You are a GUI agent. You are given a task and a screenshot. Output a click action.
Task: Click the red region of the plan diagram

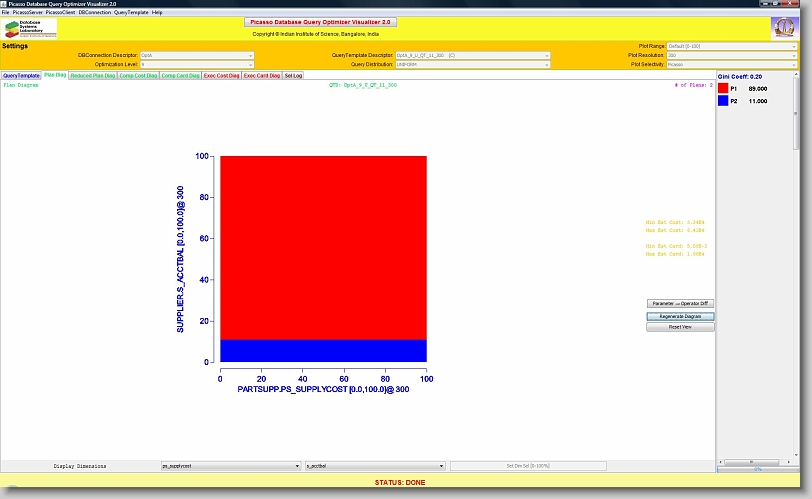(323, 245)
